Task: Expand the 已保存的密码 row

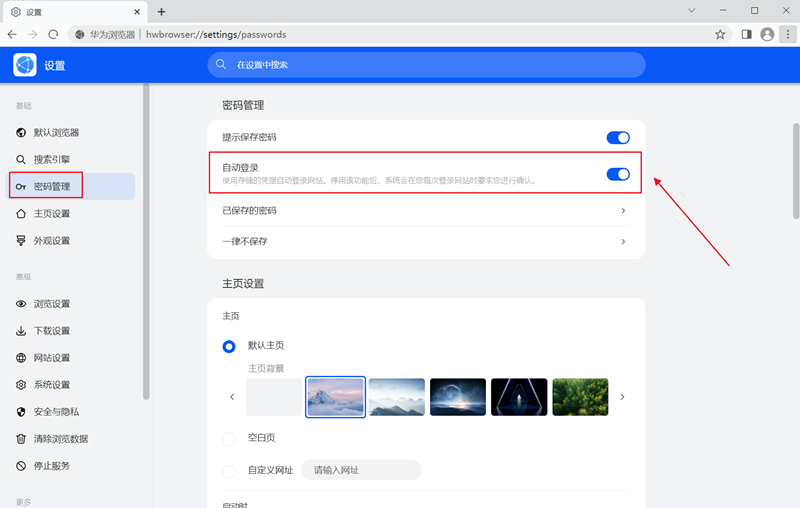Action: [623, 211]
